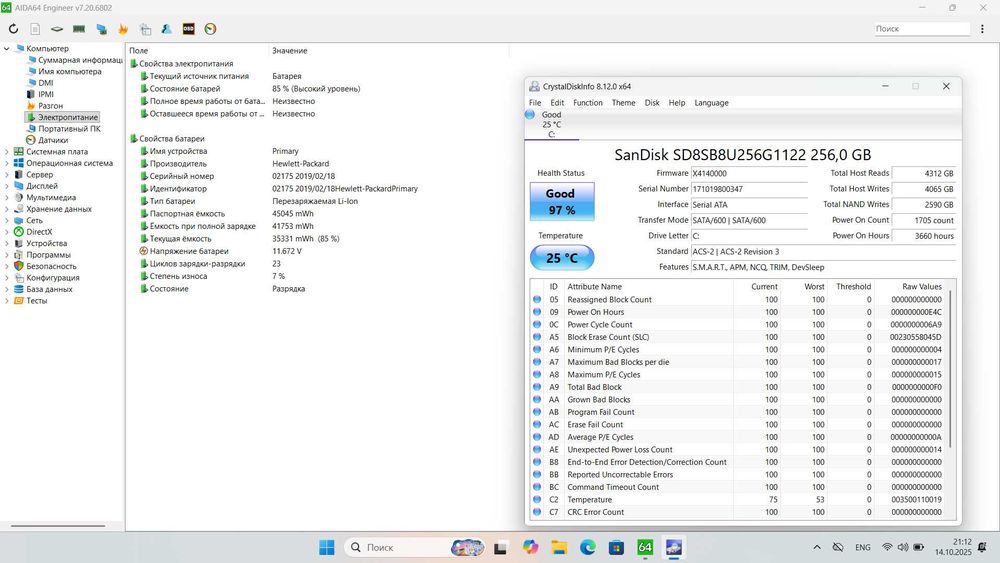Select the Good 25 °C drive C: tab
Image resolution: width=1000 pixels, height=563 pixels.
[552, 124]
